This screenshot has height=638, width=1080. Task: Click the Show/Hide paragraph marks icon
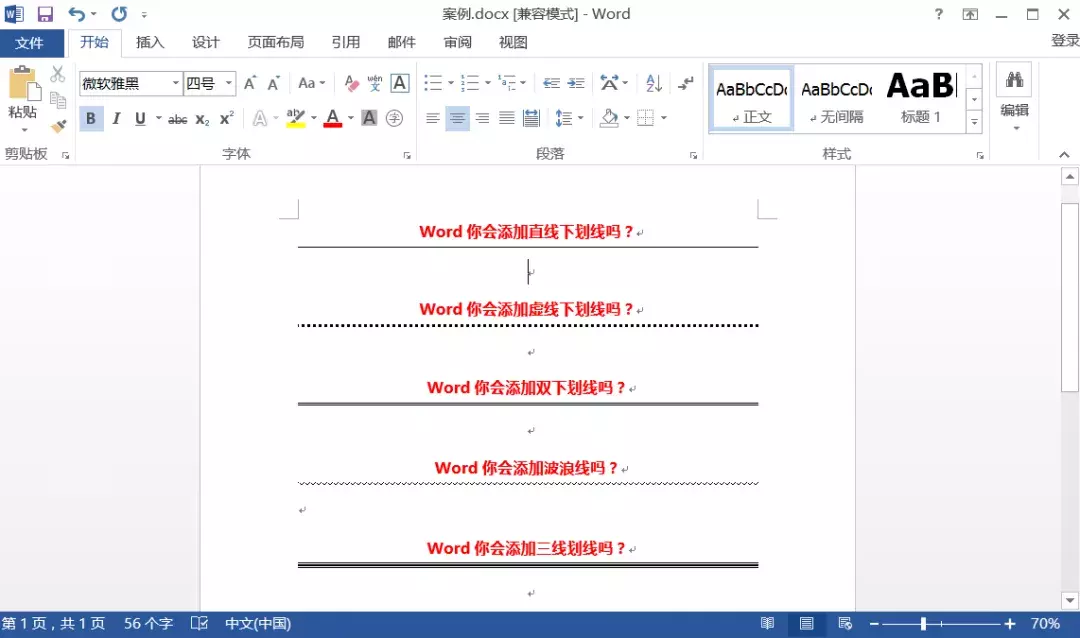point(686,83)
